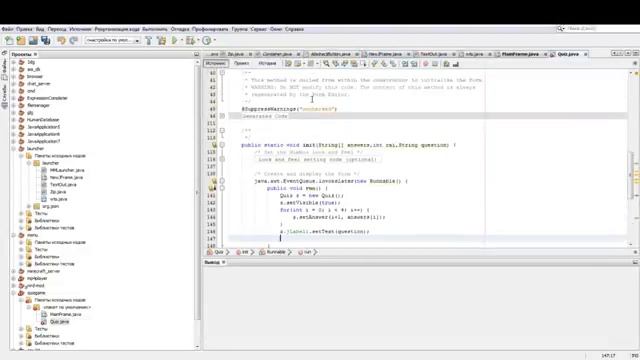This screenshot has height=360, width=640.
Task: Click the run breadcrumb item
Action: (x=304, y=252)
